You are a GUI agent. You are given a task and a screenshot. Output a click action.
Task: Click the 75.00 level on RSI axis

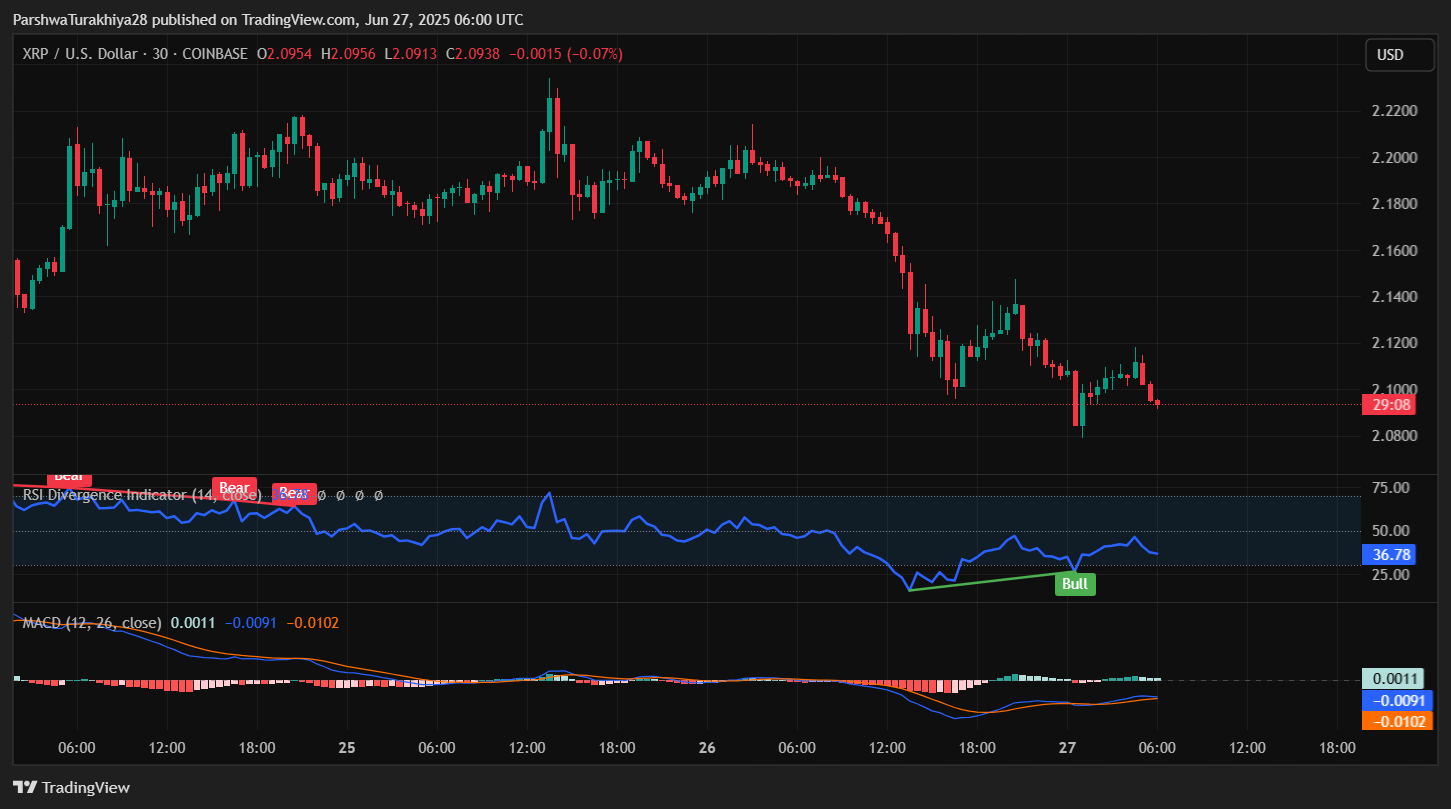tap(1393, 487)
